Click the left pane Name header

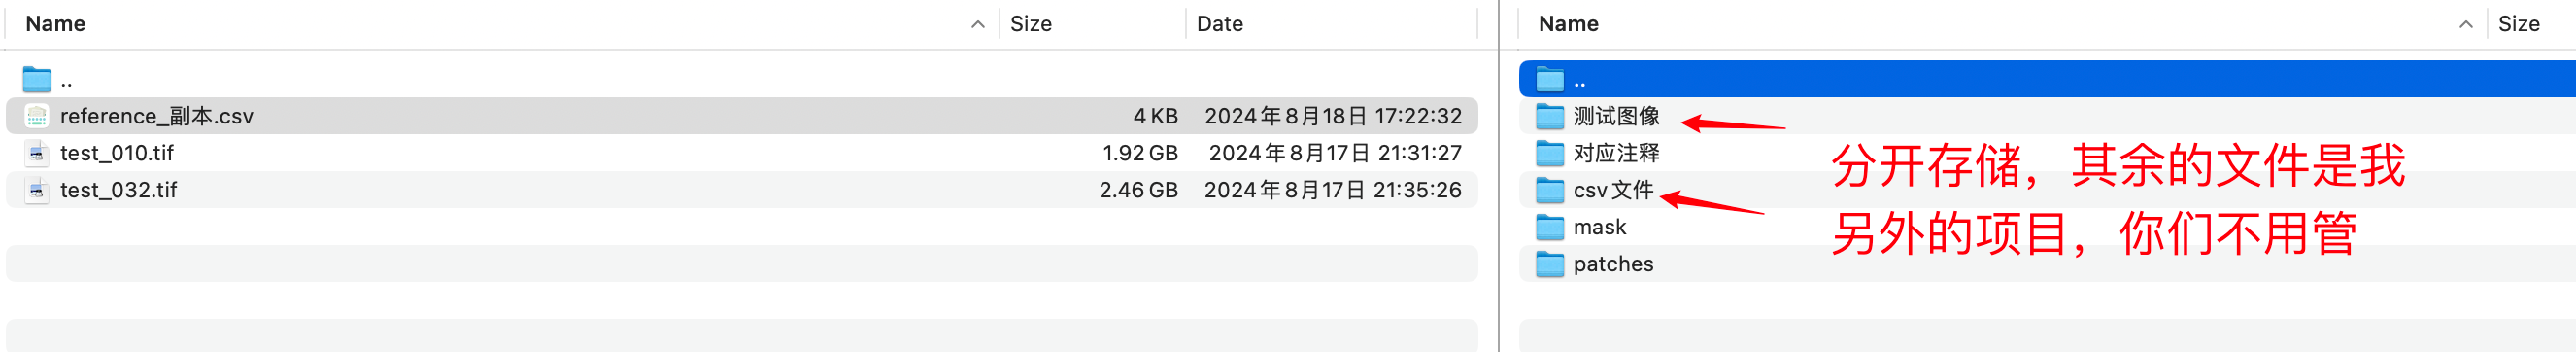coord(55,24)
